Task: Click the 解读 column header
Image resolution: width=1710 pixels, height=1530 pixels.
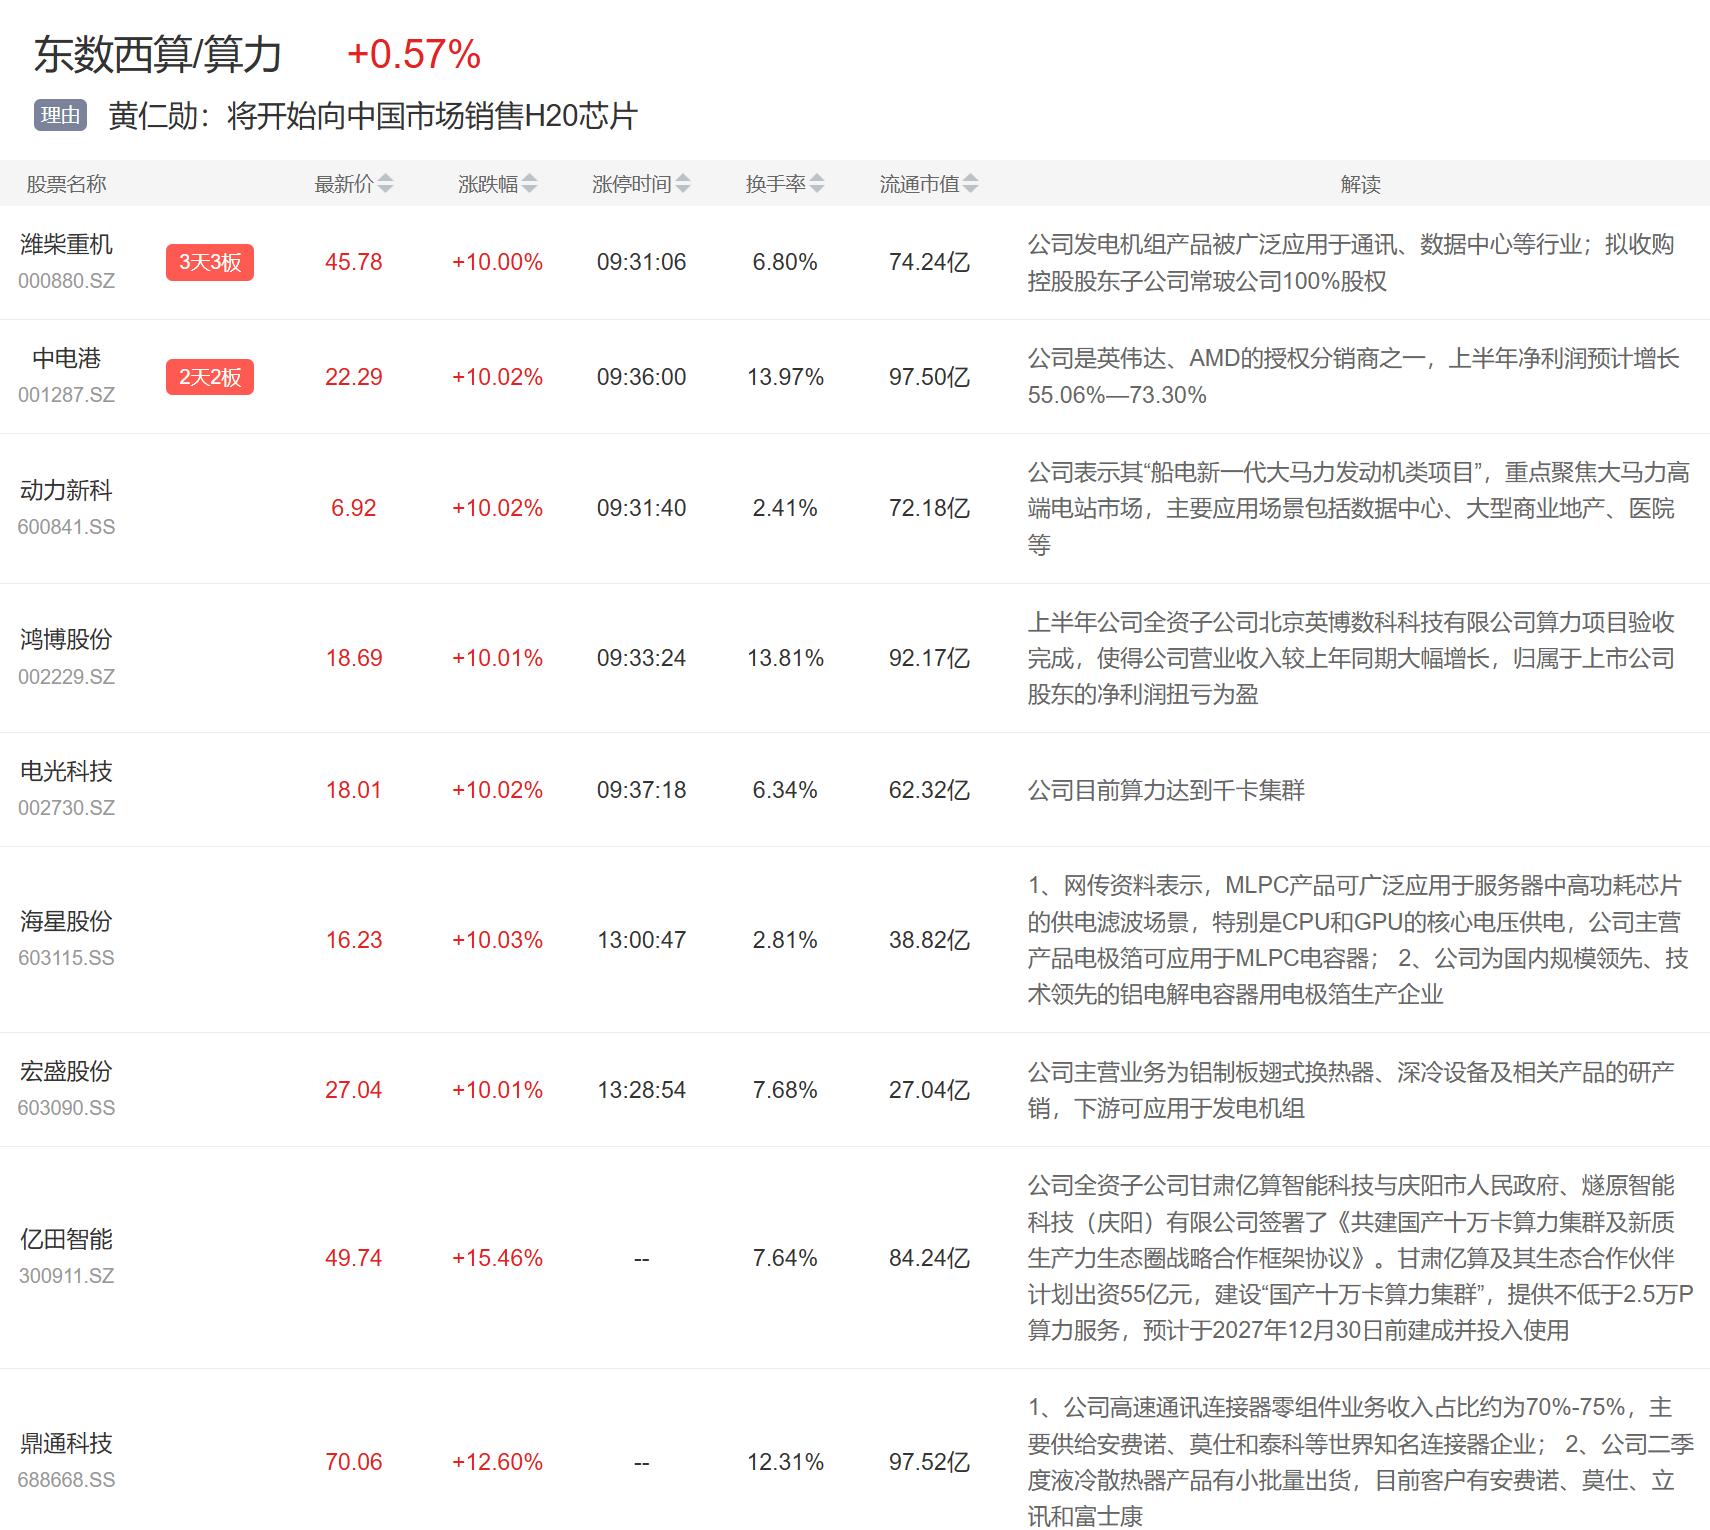Action: [1360, 184]
